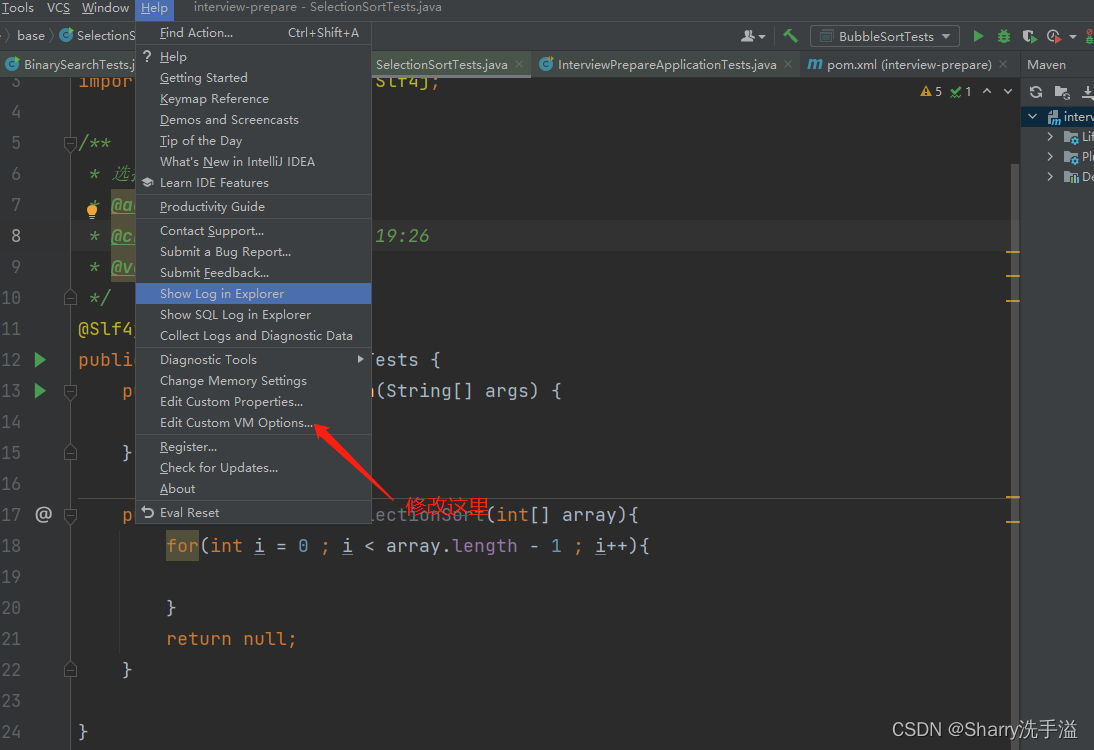Select Check for Updates entry
This screenshot has width=1094, height=750.
click(x=253, y=468)
